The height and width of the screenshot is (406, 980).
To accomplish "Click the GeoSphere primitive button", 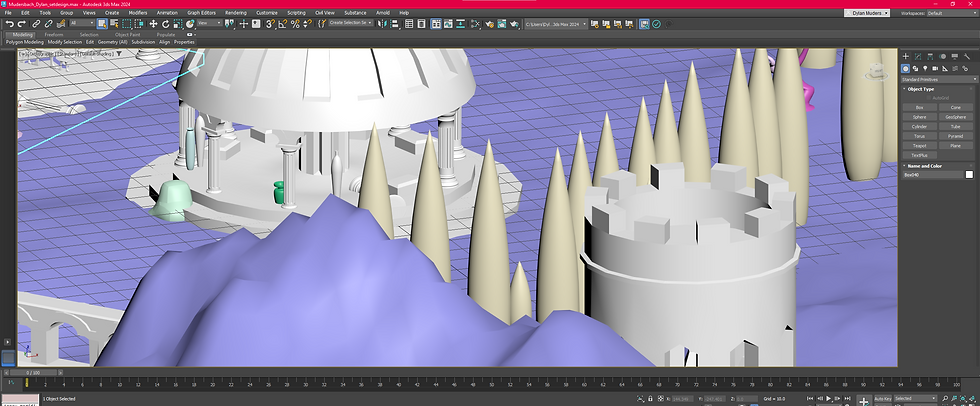I will 955,116.
